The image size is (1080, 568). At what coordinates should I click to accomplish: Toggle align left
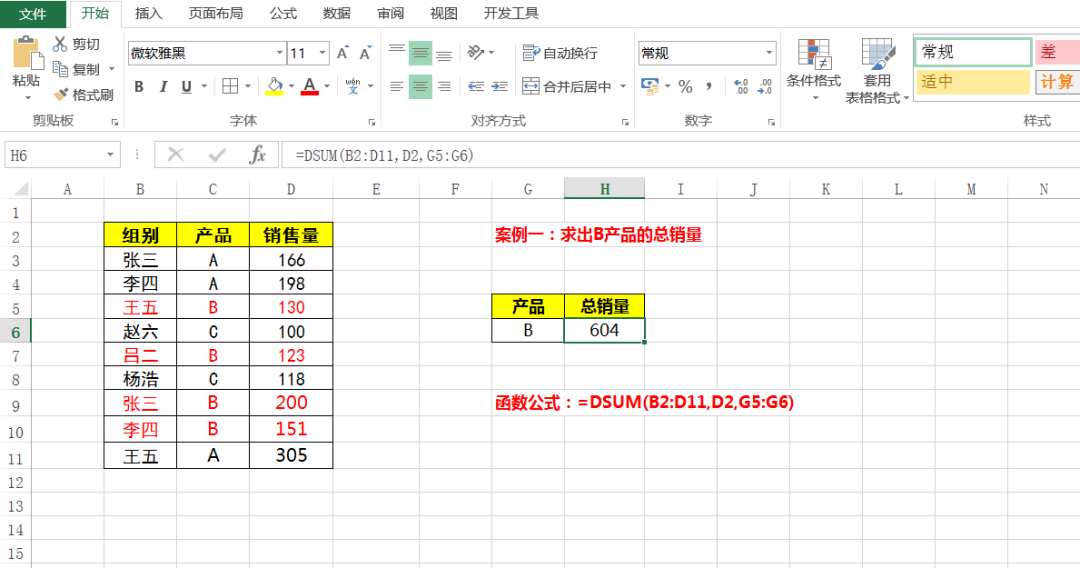(x=397, y=86)
